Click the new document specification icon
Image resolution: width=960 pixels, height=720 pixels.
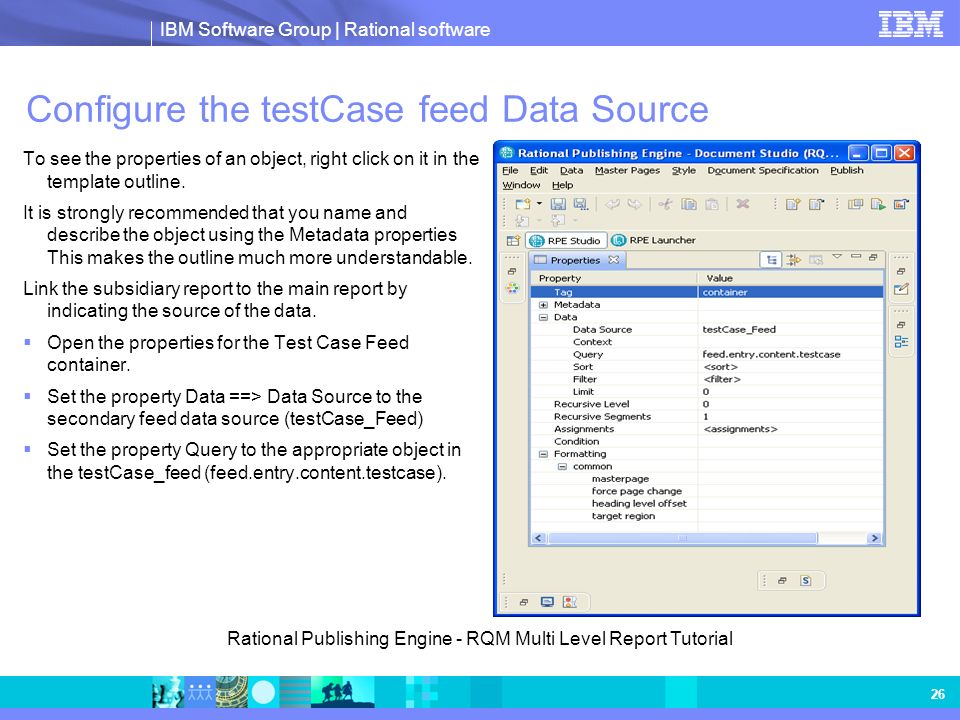click(x=793, y=204)
